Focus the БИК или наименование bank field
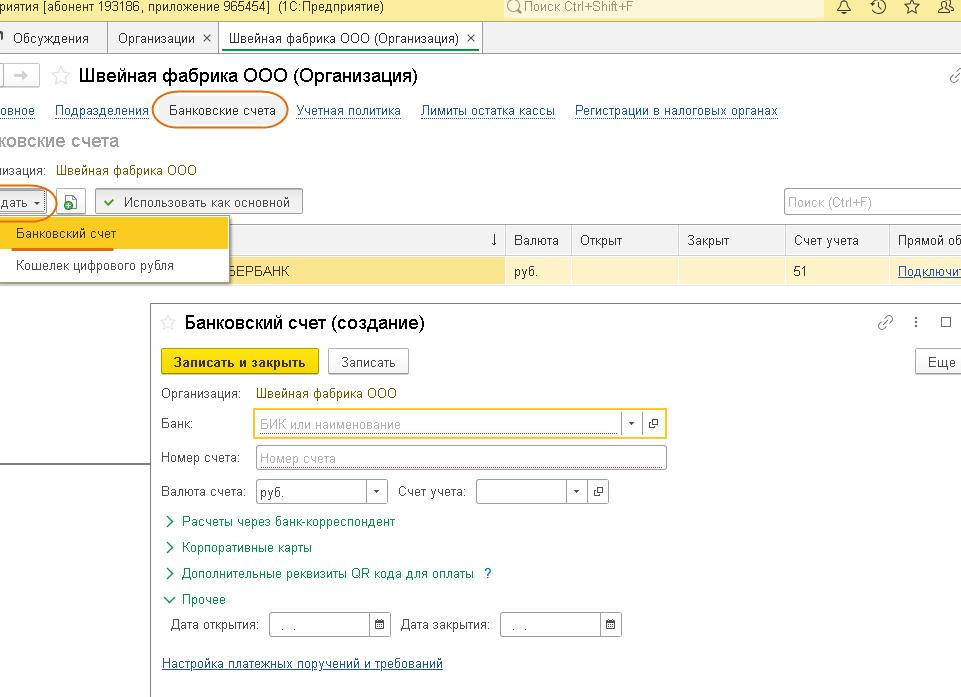This screenshot has height=697, width=961. [x=438, y=424]
